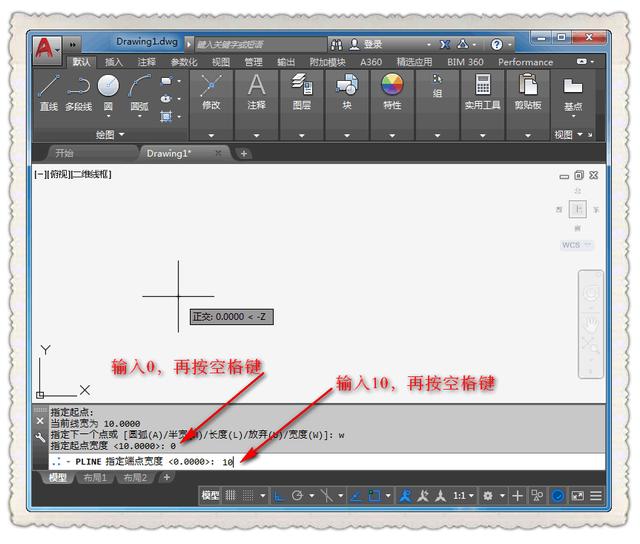The height and width of the screenshot is (544, 640).
Task: Toggle Model space (模型) button in status bar
Action: 211,495
